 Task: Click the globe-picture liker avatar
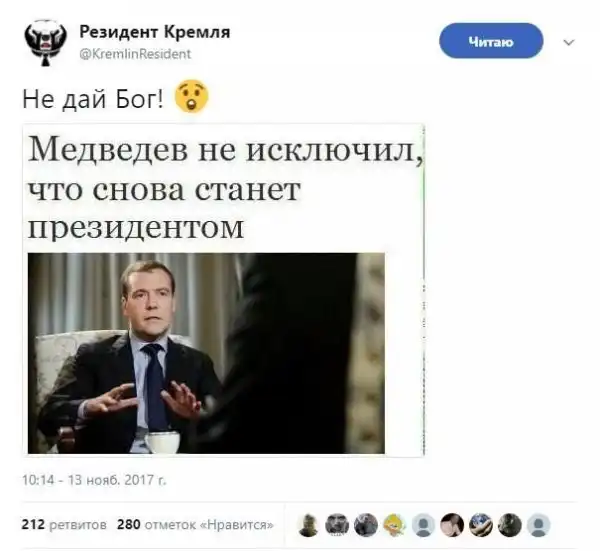click(x=481, y=525)
